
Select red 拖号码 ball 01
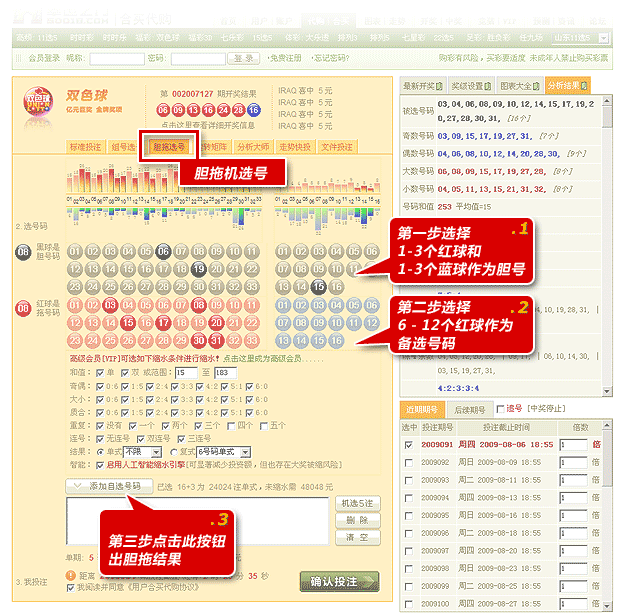click(x=75, y=305)
